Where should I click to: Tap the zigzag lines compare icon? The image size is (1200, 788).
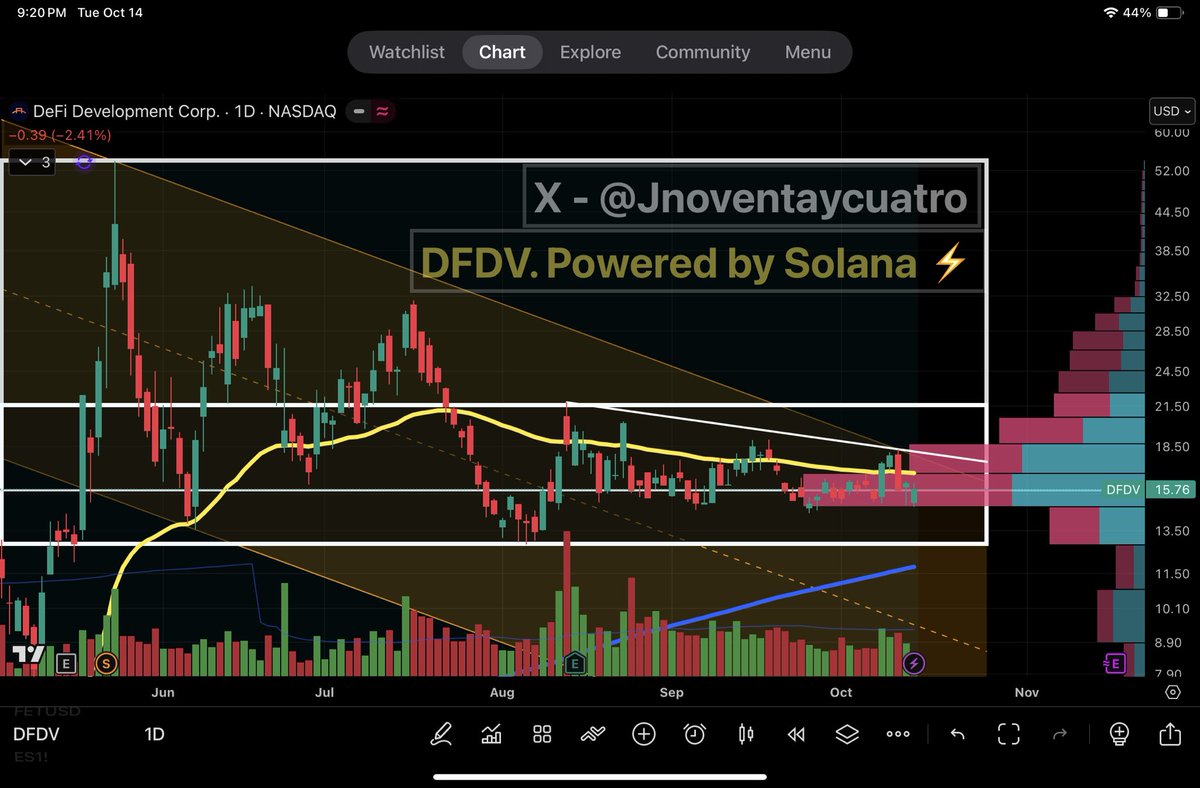[593, 734]
